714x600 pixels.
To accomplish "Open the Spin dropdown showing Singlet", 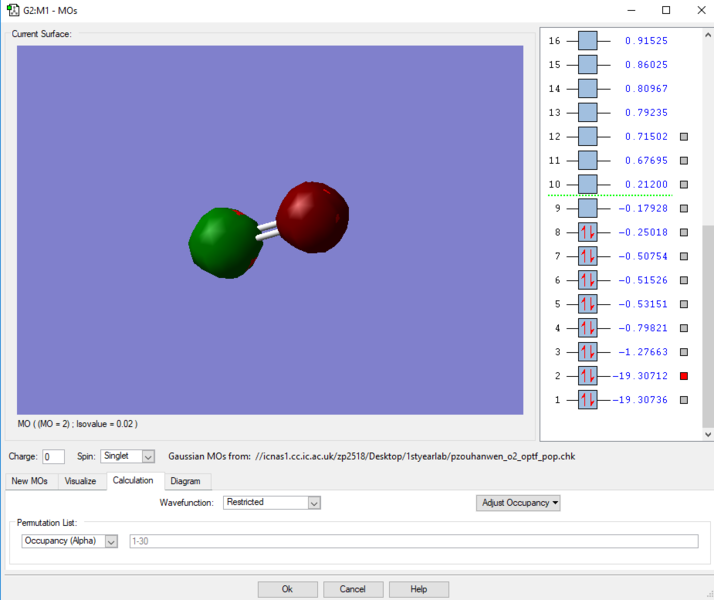I will [128, 456].
